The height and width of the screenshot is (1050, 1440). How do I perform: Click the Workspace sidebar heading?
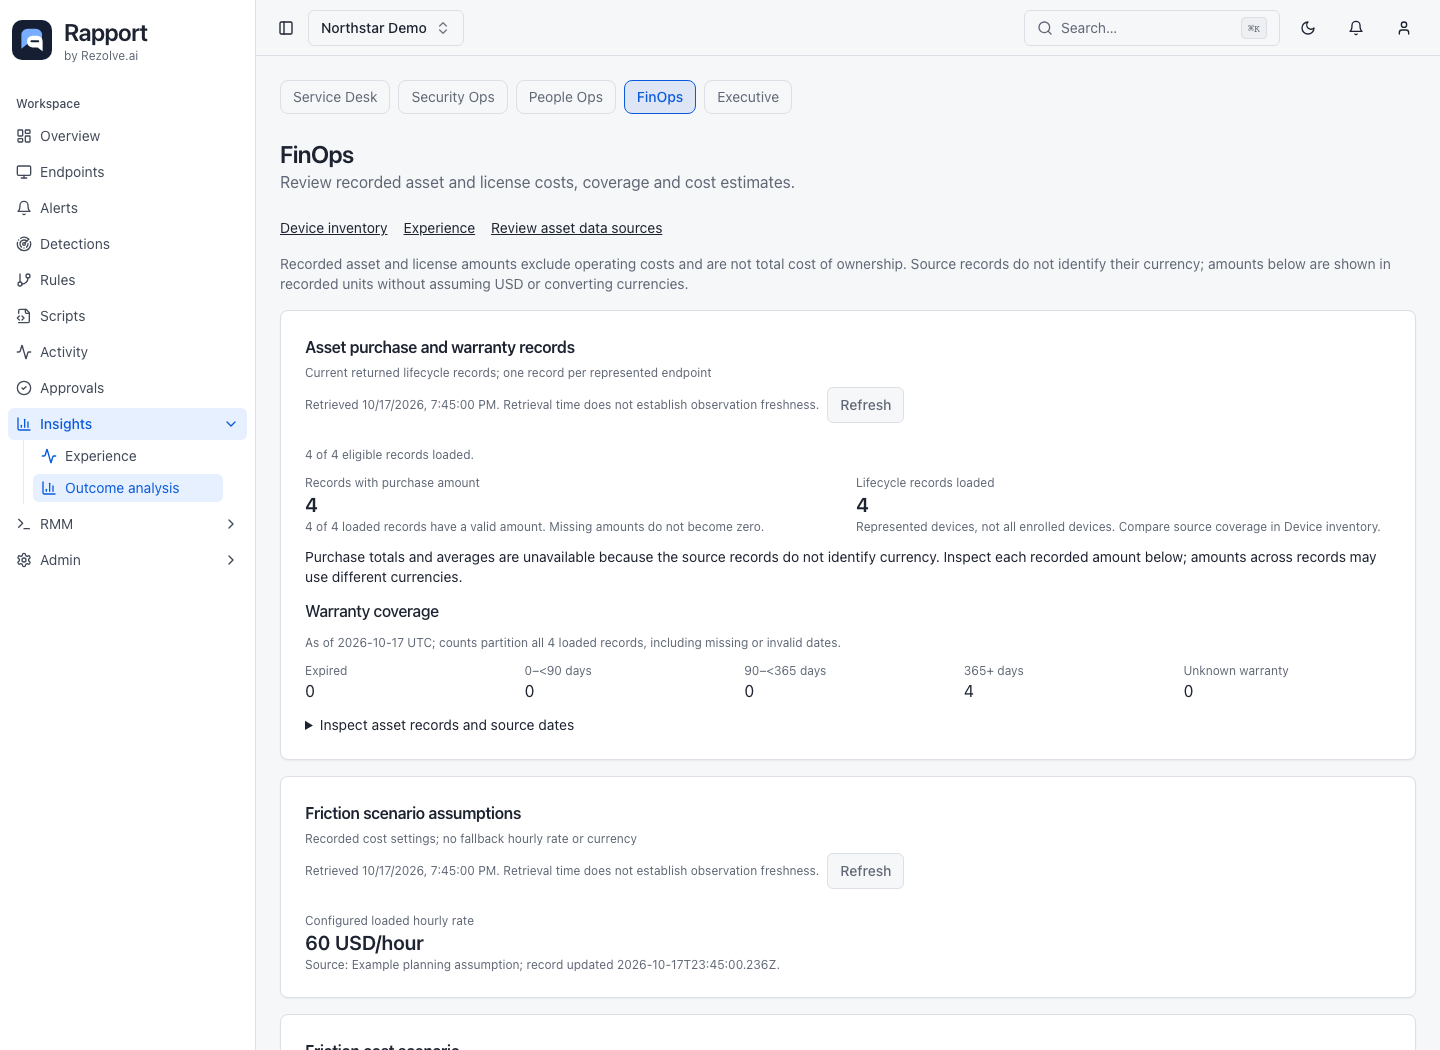[x=48, y=104]
